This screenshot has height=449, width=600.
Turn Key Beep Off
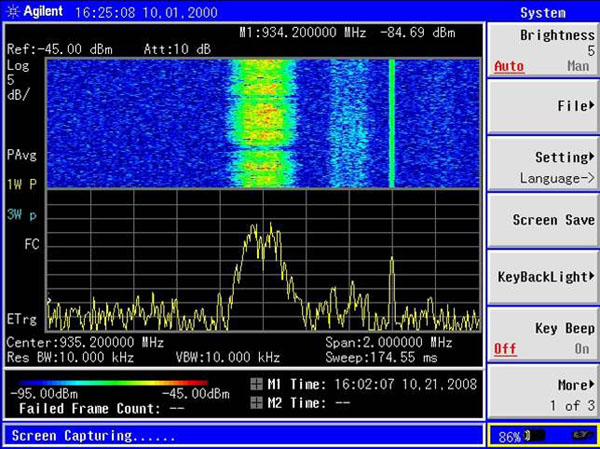(x=505, y=349)
